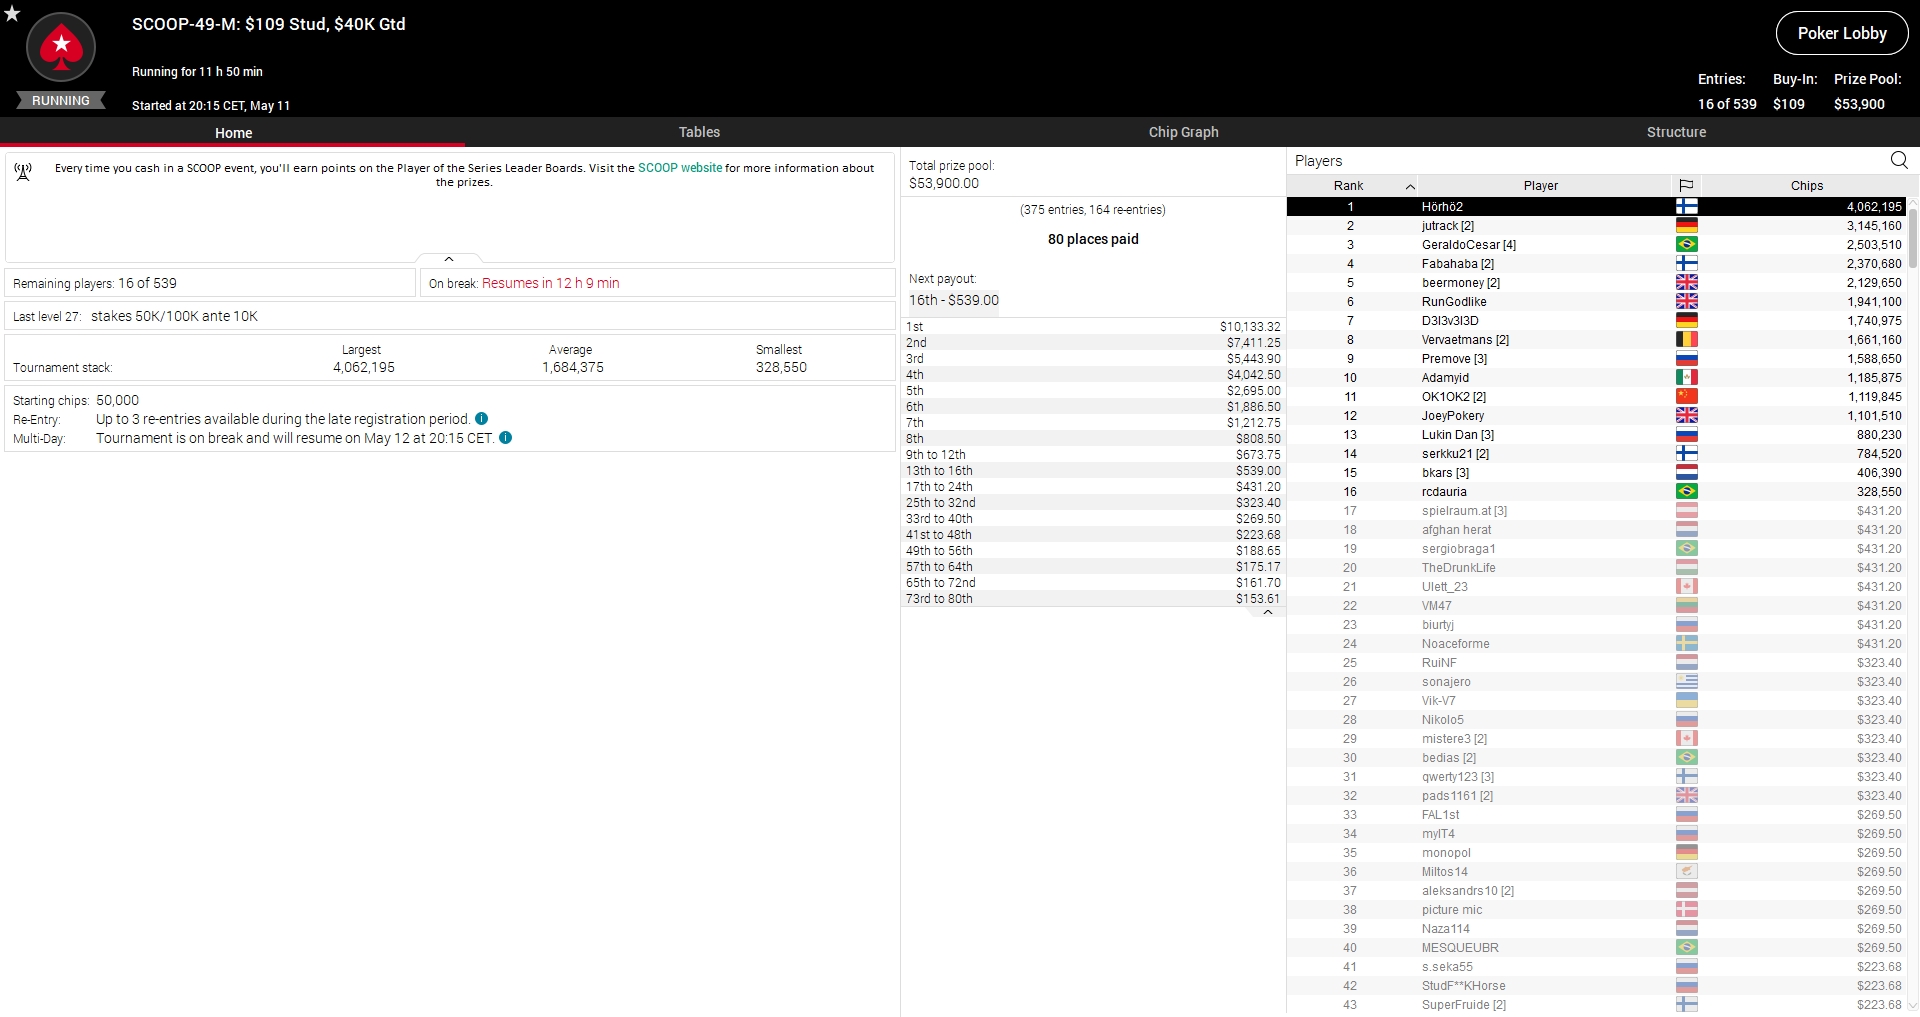This screenshot has width=1920, height=1017.
Task: Click the Rank column header label
Action: coord(1348,186)
